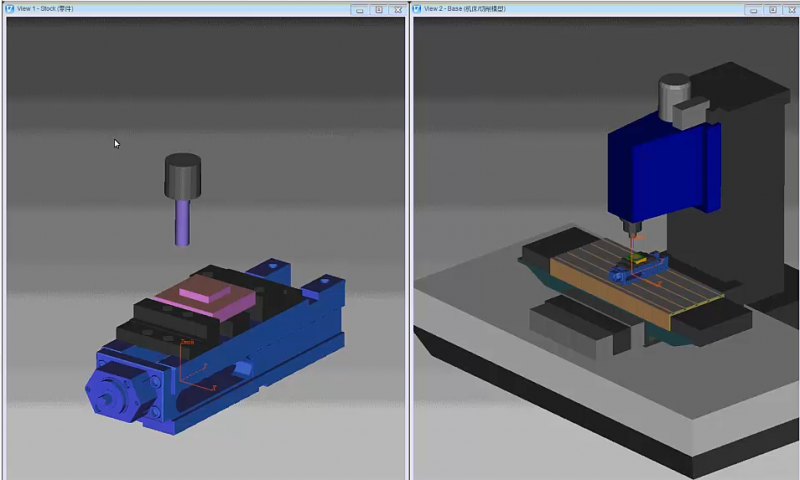Close the View 1 Stock window
The image size is (800, 480).
(x=398, y=9)
